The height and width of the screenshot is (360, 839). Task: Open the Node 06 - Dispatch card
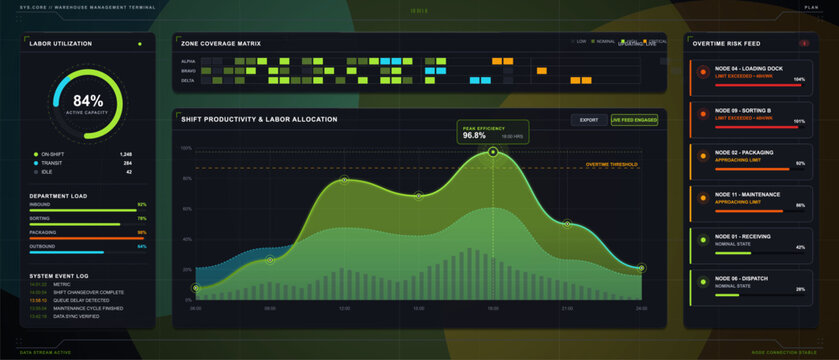[x=751, y=288]
